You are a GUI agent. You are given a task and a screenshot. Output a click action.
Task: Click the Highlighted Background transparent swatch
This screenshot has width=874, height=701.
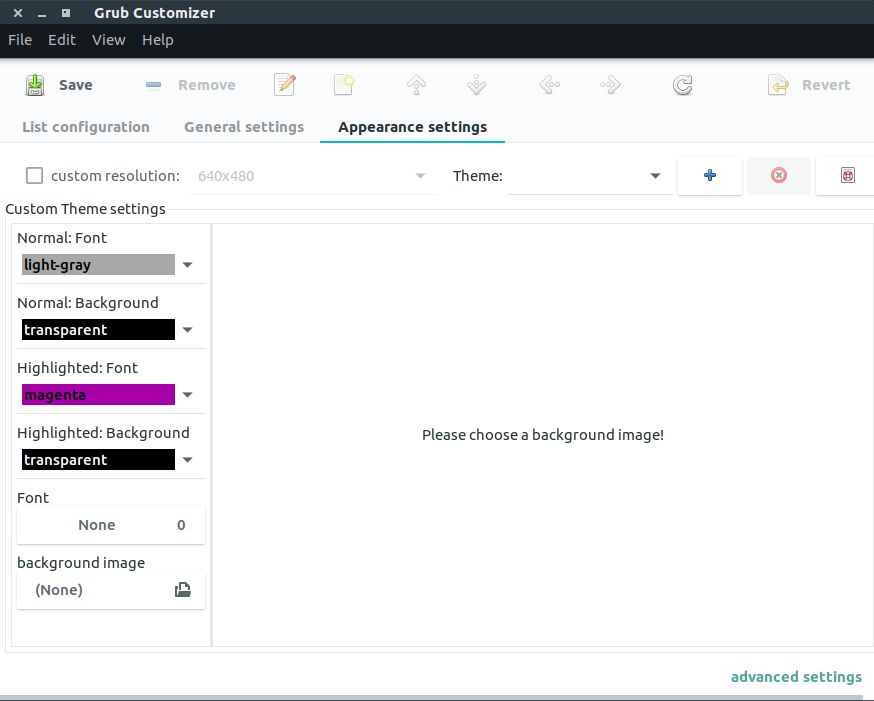pos(98,460)
